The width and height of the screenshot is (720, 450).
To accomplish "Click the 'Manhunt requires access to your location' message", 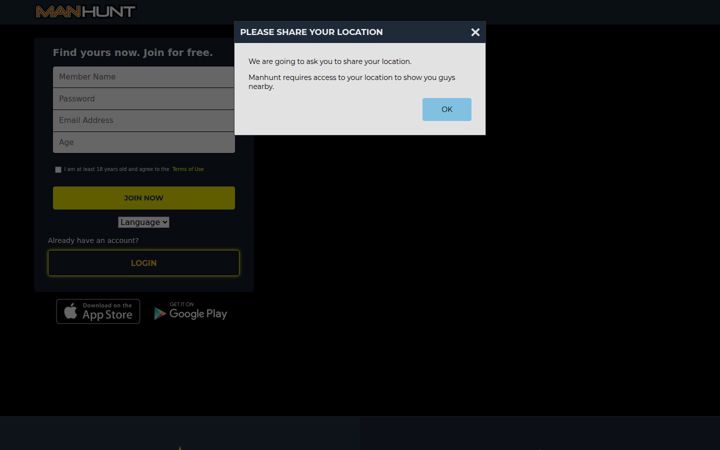I will click(x=352, y=82).
